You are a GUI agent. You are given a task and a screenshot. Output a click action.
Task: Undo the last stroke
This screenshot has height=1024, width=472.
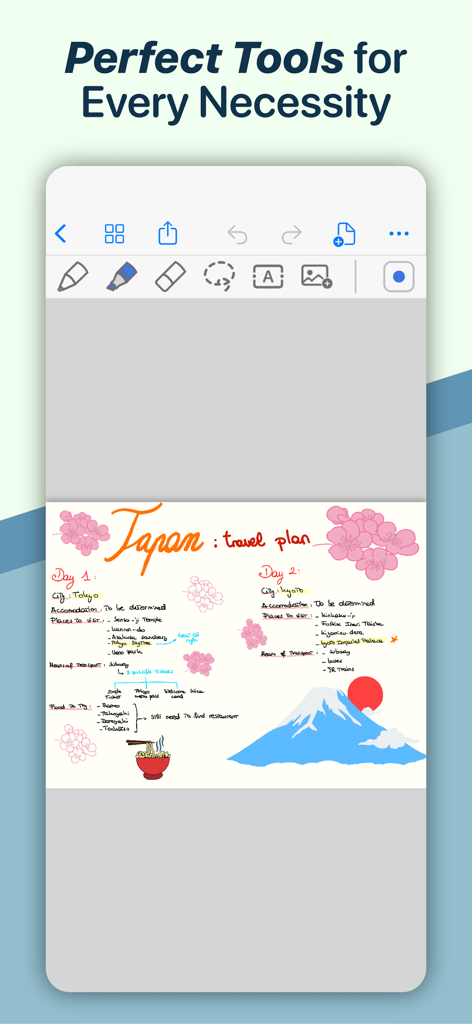coord(237,234)
